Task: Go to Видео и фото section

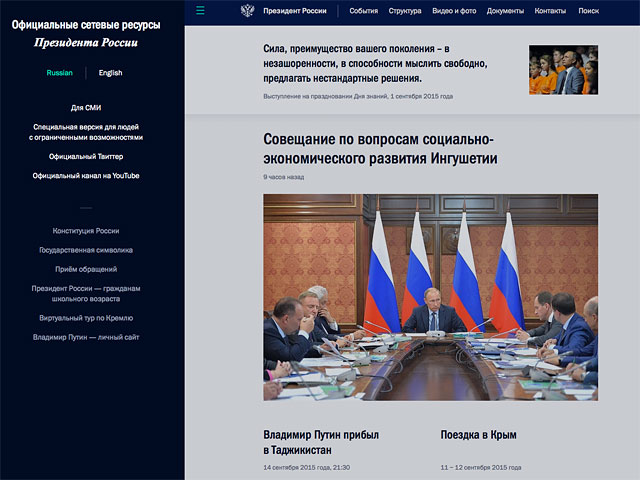Action: tap(454, 11)
